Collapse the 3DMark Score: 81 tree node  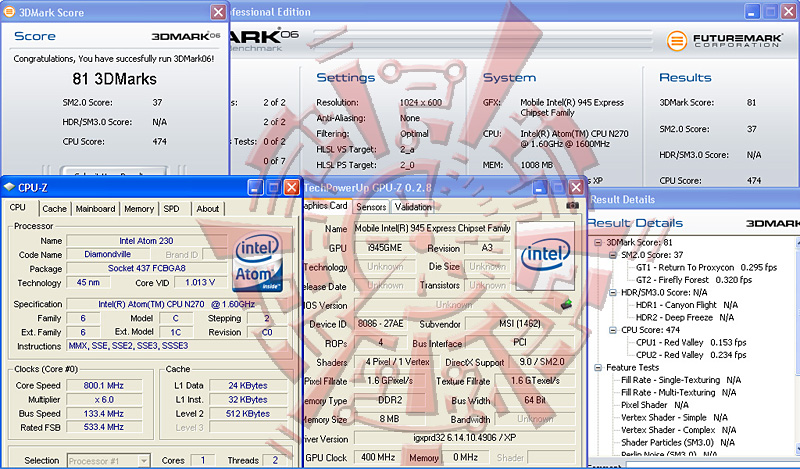tap(598, 242)
